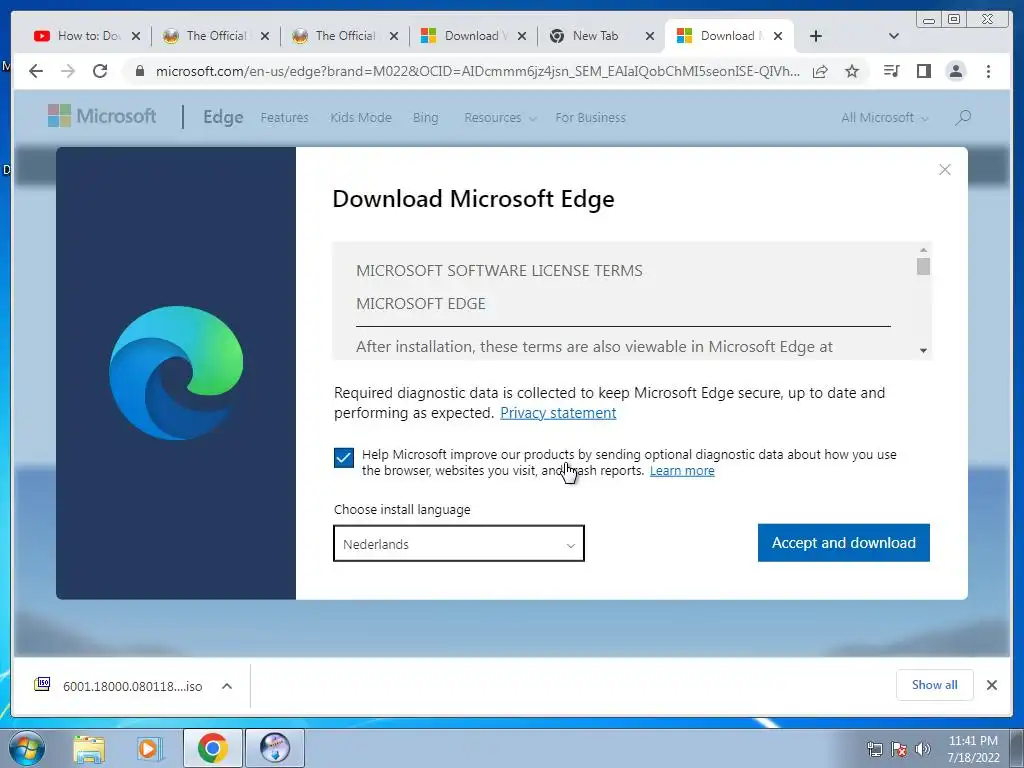This screenshot has height=768, width=1024.
Task: Open Bing navigation item
Action: click(x=425, y=118)
